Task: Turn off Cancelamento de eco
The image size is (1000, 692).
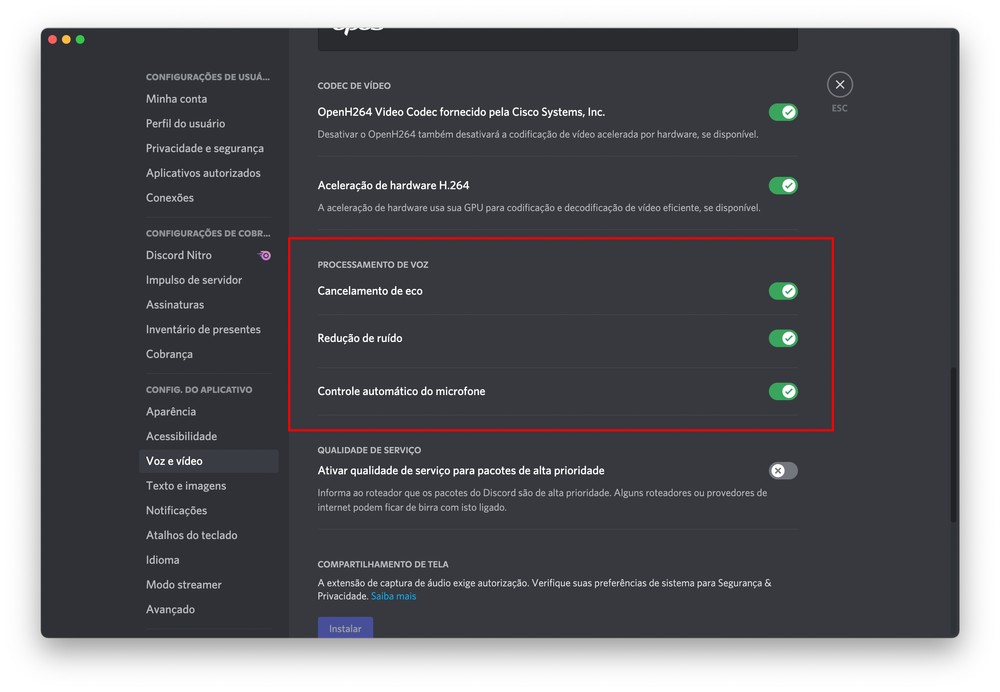Action: tap(783, 291)
